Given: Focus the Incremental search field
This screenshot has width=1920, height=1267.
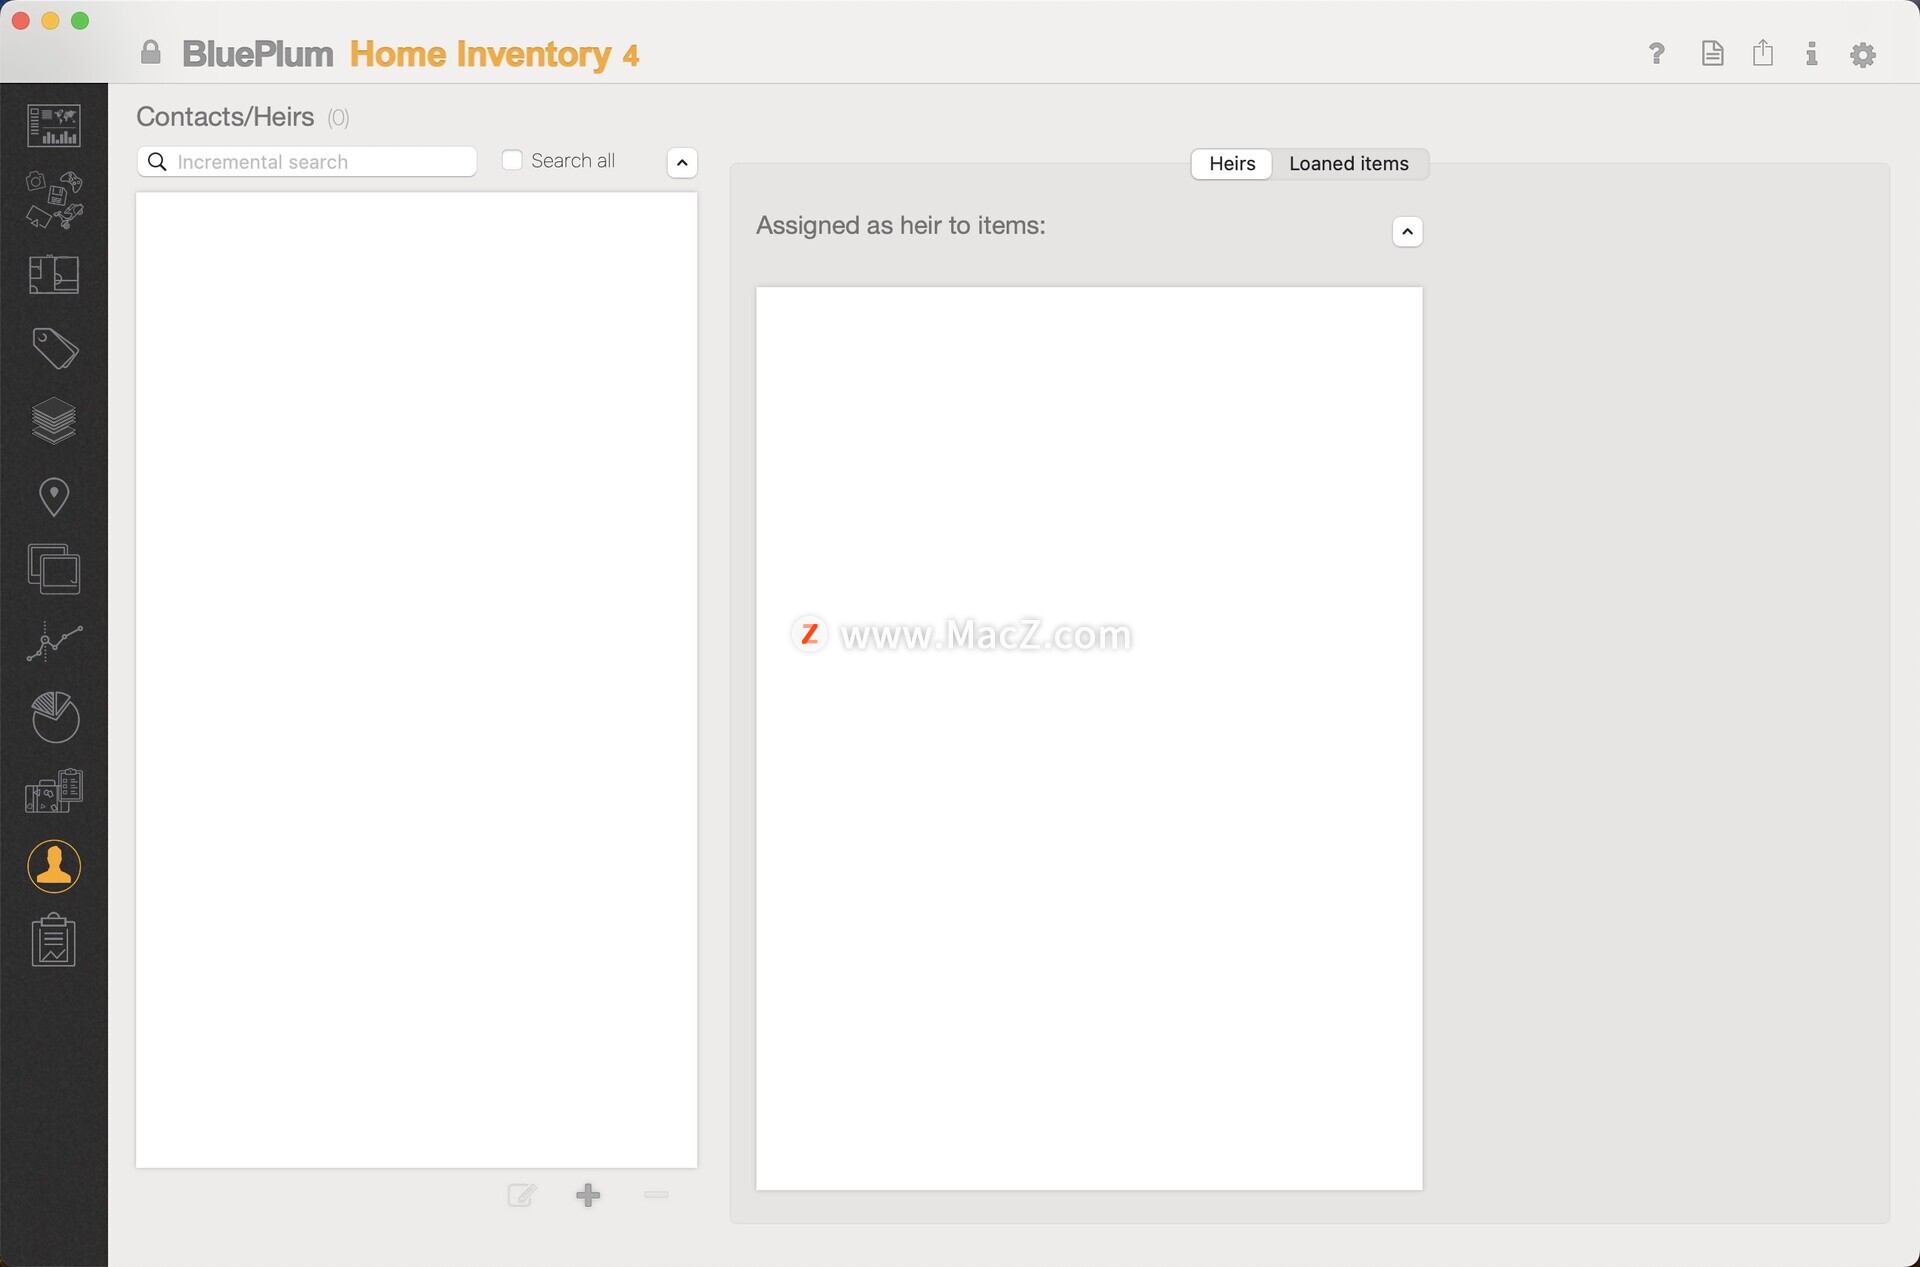Looking at the screenshot, I should 306,161.
